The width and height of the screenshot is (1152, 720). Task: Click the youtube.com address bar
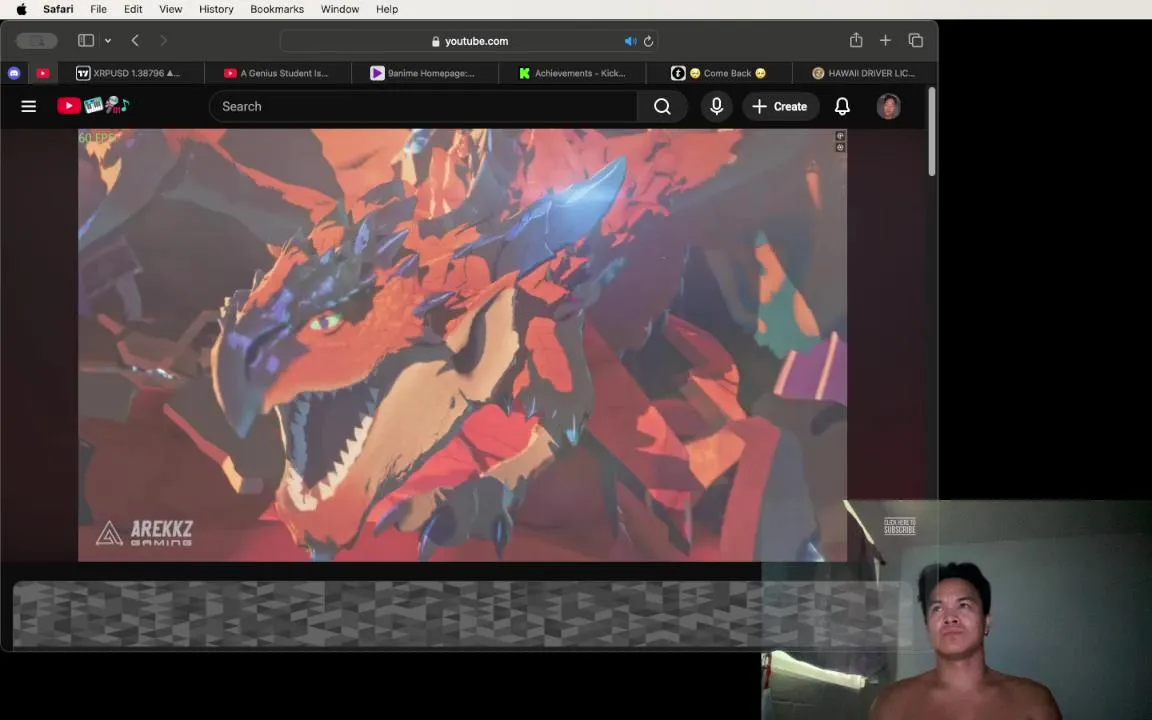[469, 41]
